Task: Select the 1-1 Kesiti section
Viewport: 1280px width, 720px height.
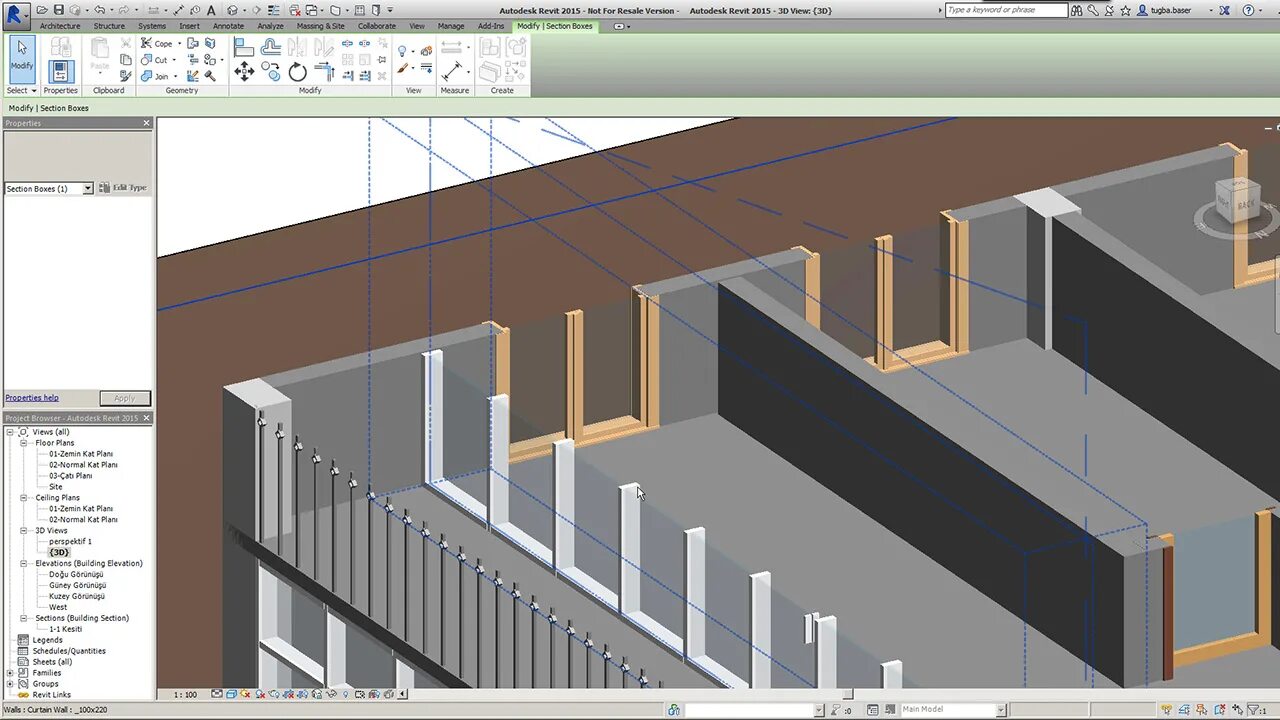Action: click(66, 629)
